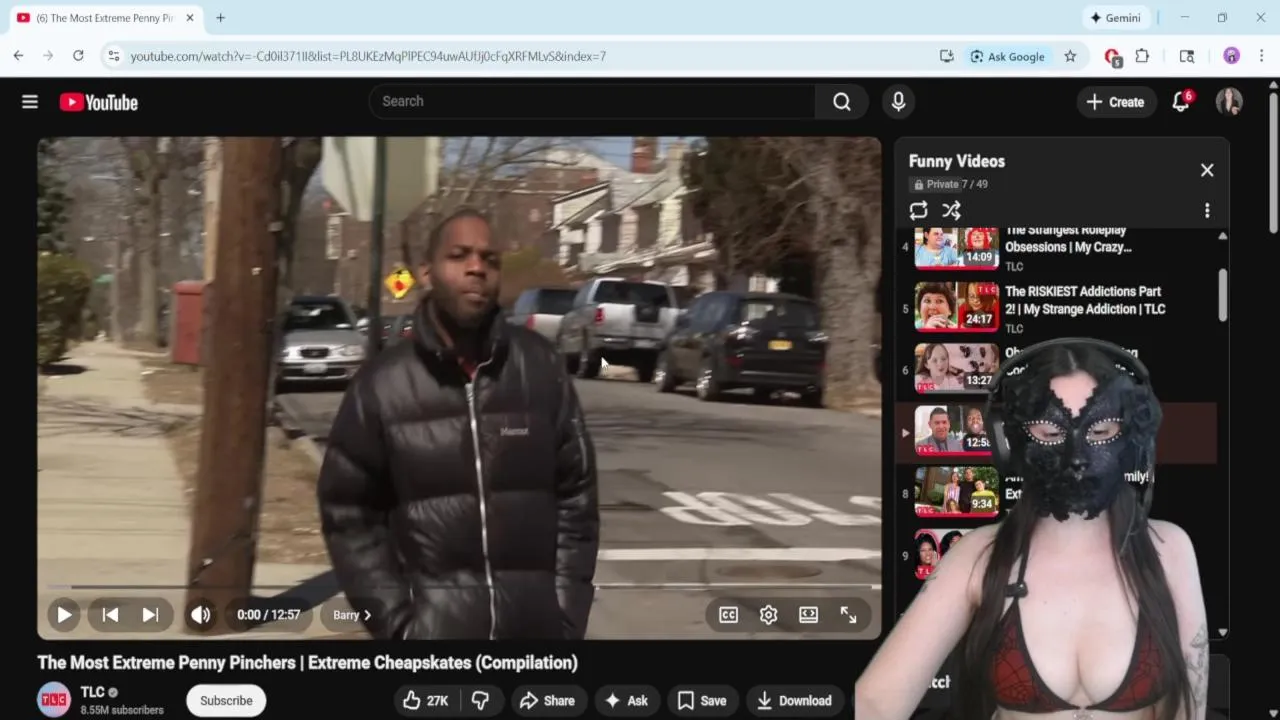The width and height of the screenshot is (1280, 720).
Task: Expand the Barry chapter list
Action: pos(352,615)
